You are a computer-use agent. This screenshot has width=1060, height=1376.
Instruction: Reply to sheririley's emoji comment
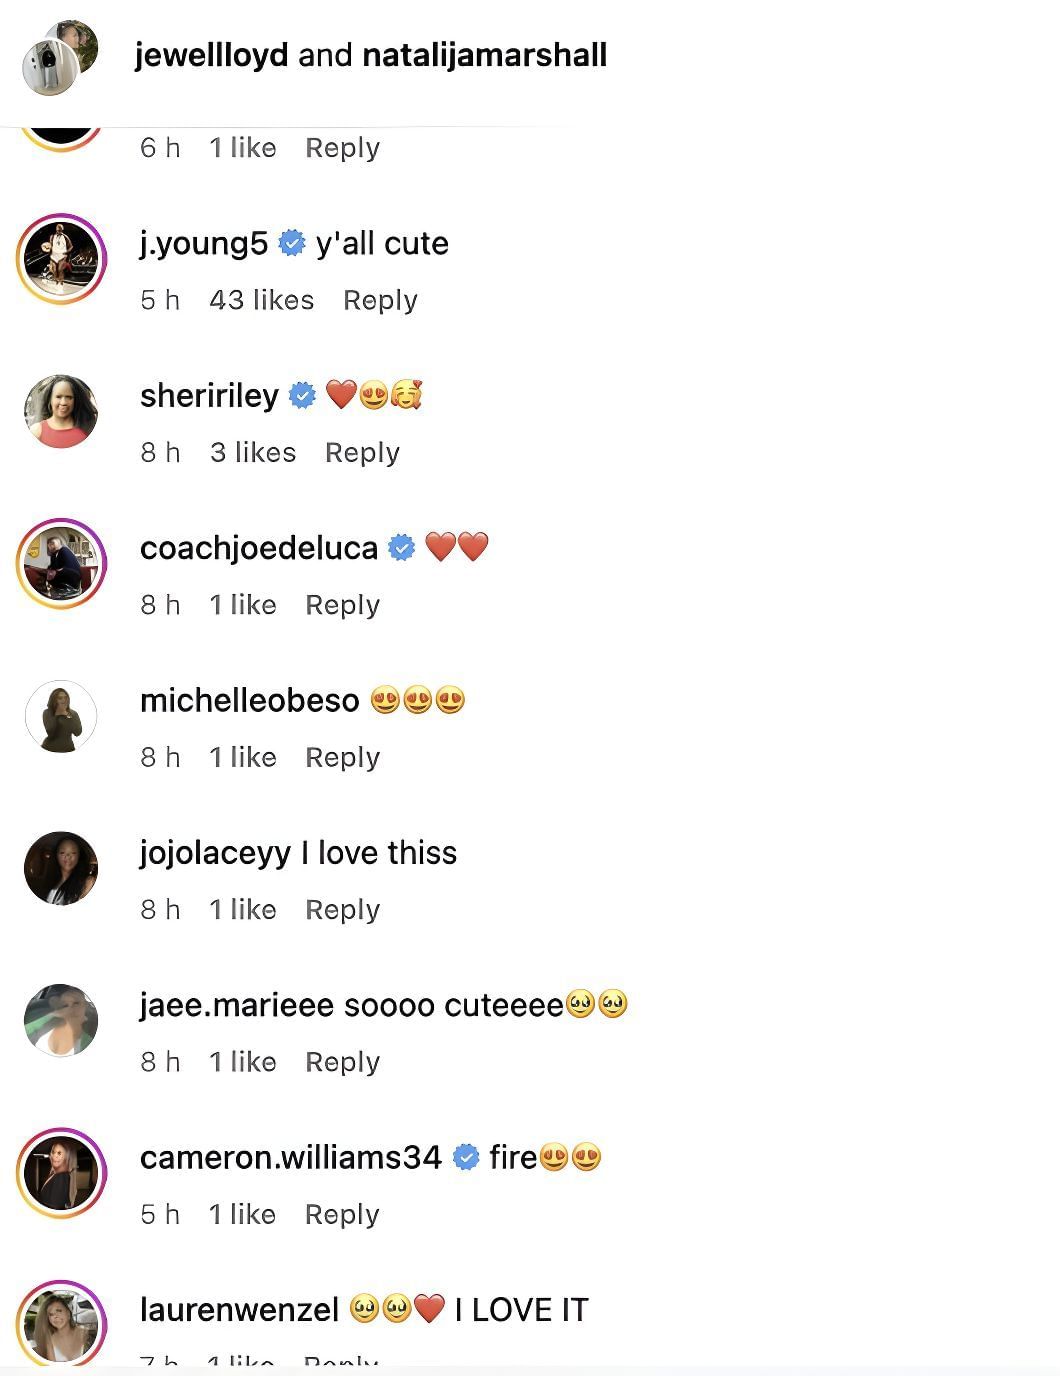(x=362, y=453)
